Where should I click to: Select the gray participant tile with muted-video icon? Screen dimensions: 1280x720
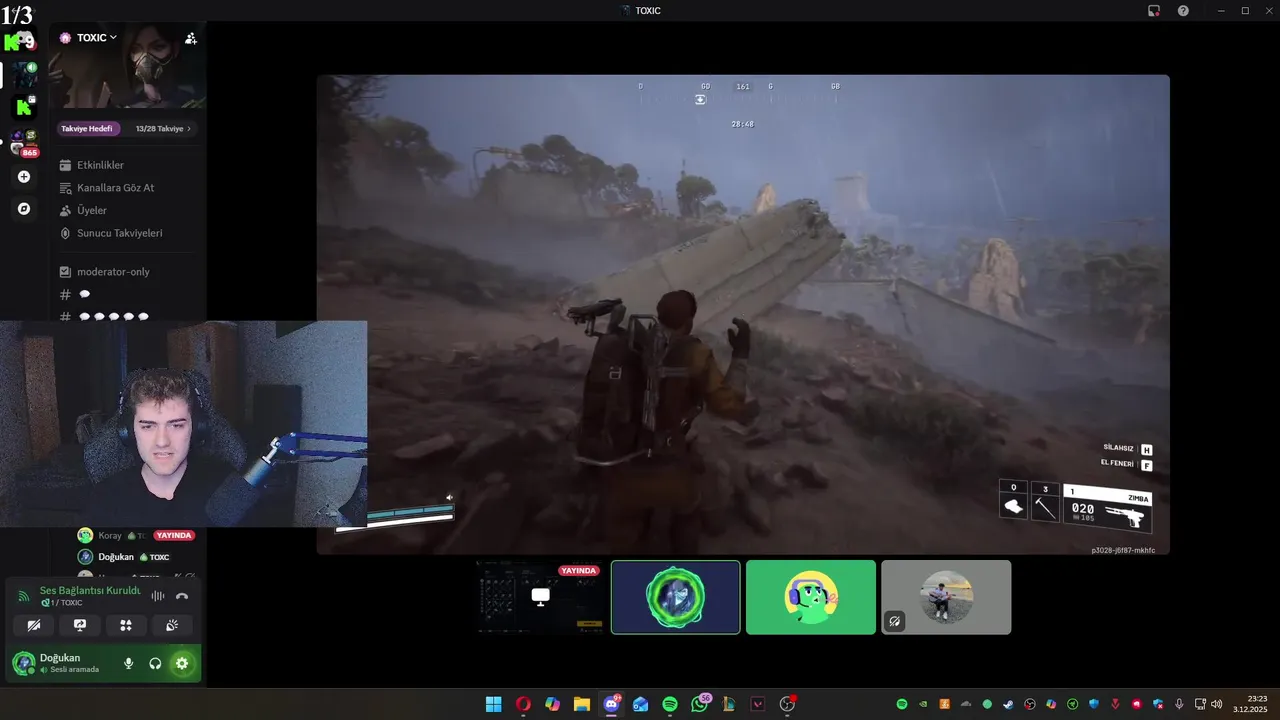pos(946,597)
